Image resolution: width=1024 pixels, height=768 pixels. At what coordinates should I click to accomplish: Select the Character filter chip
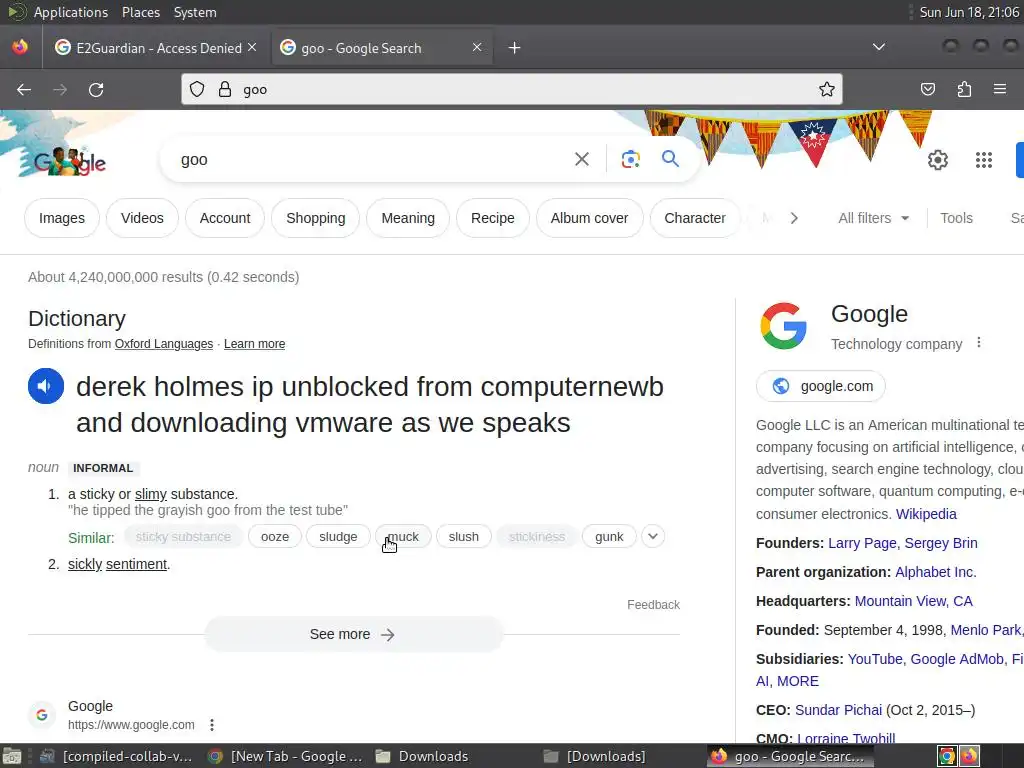pyautogui.click(x=695, y=218)
